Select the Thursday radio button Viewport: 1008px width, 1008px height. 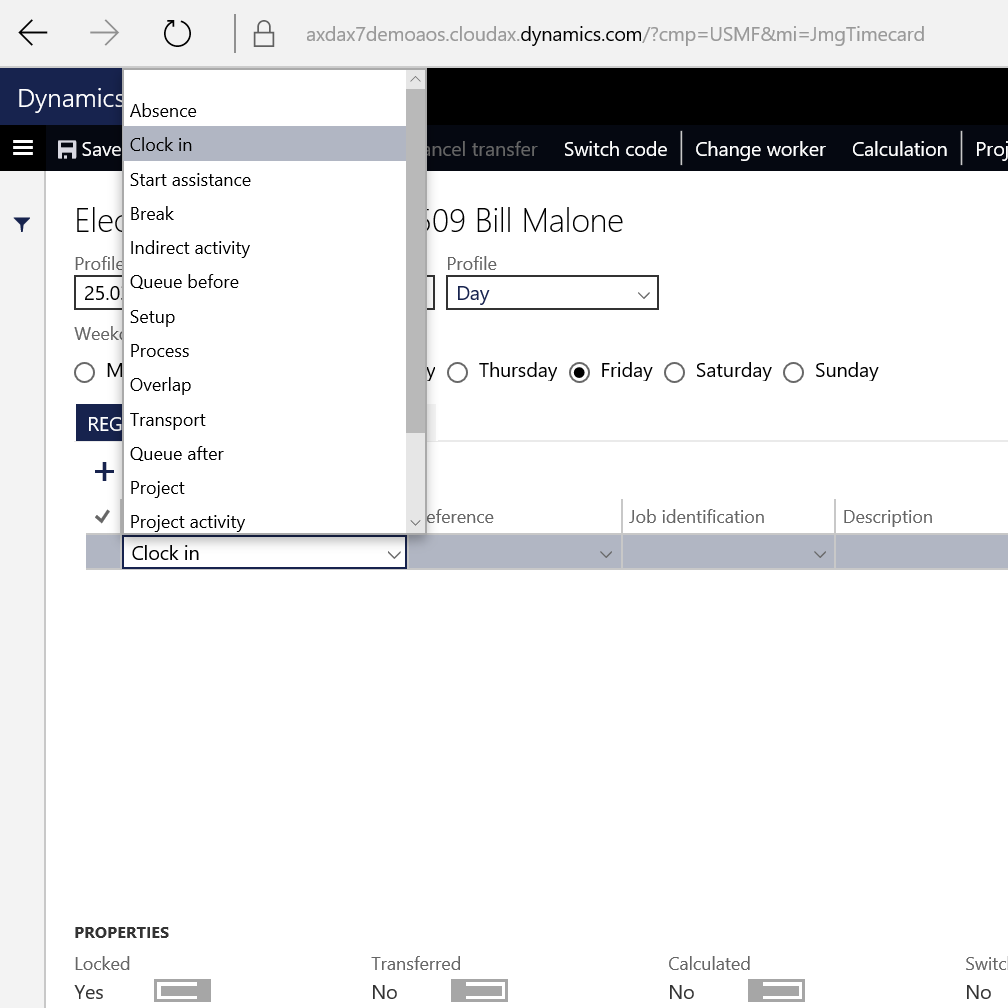458,372
